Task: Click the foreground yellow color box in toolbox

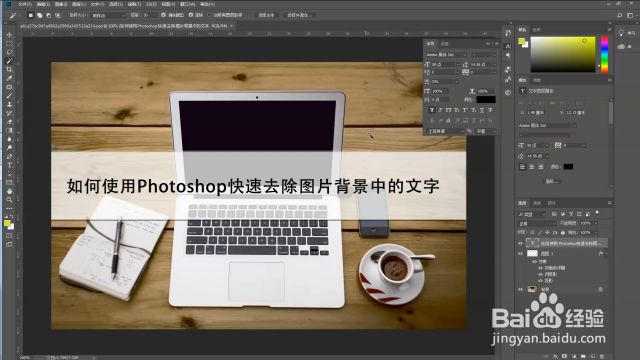Action: coord(7,222)
